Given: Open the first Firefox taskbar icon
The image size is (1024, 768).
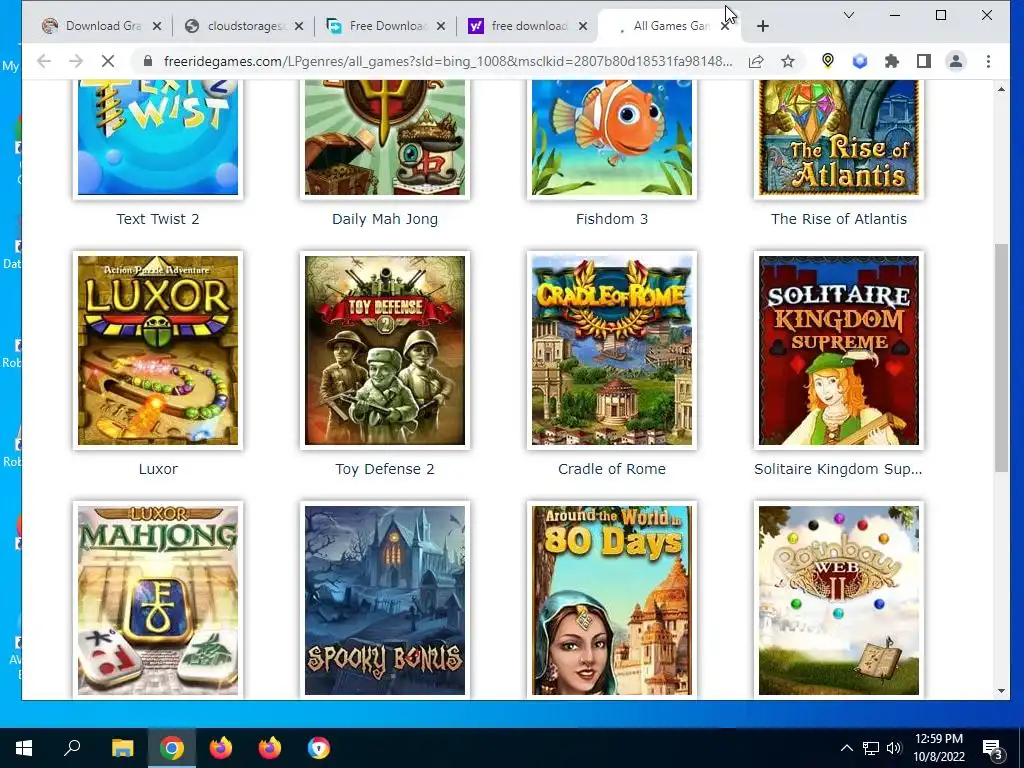Looking at the screenshot, I should [221, 748].
